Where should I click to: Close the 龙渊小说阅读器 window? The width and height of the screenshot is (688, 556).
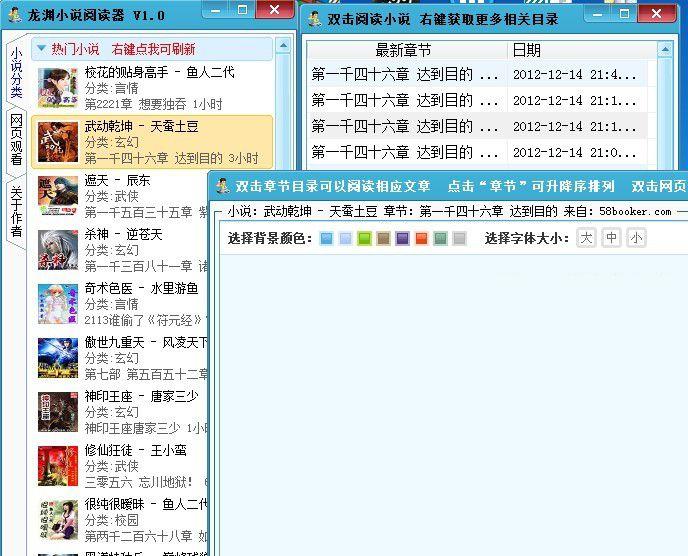point(275,9)
